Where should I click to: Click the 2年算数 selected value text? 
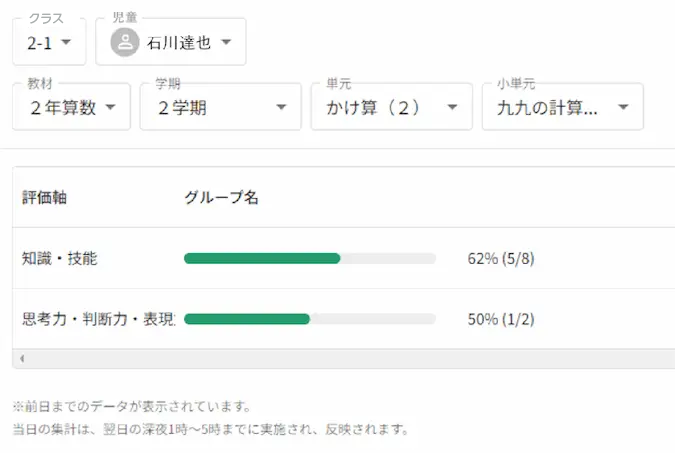(62, 108)
